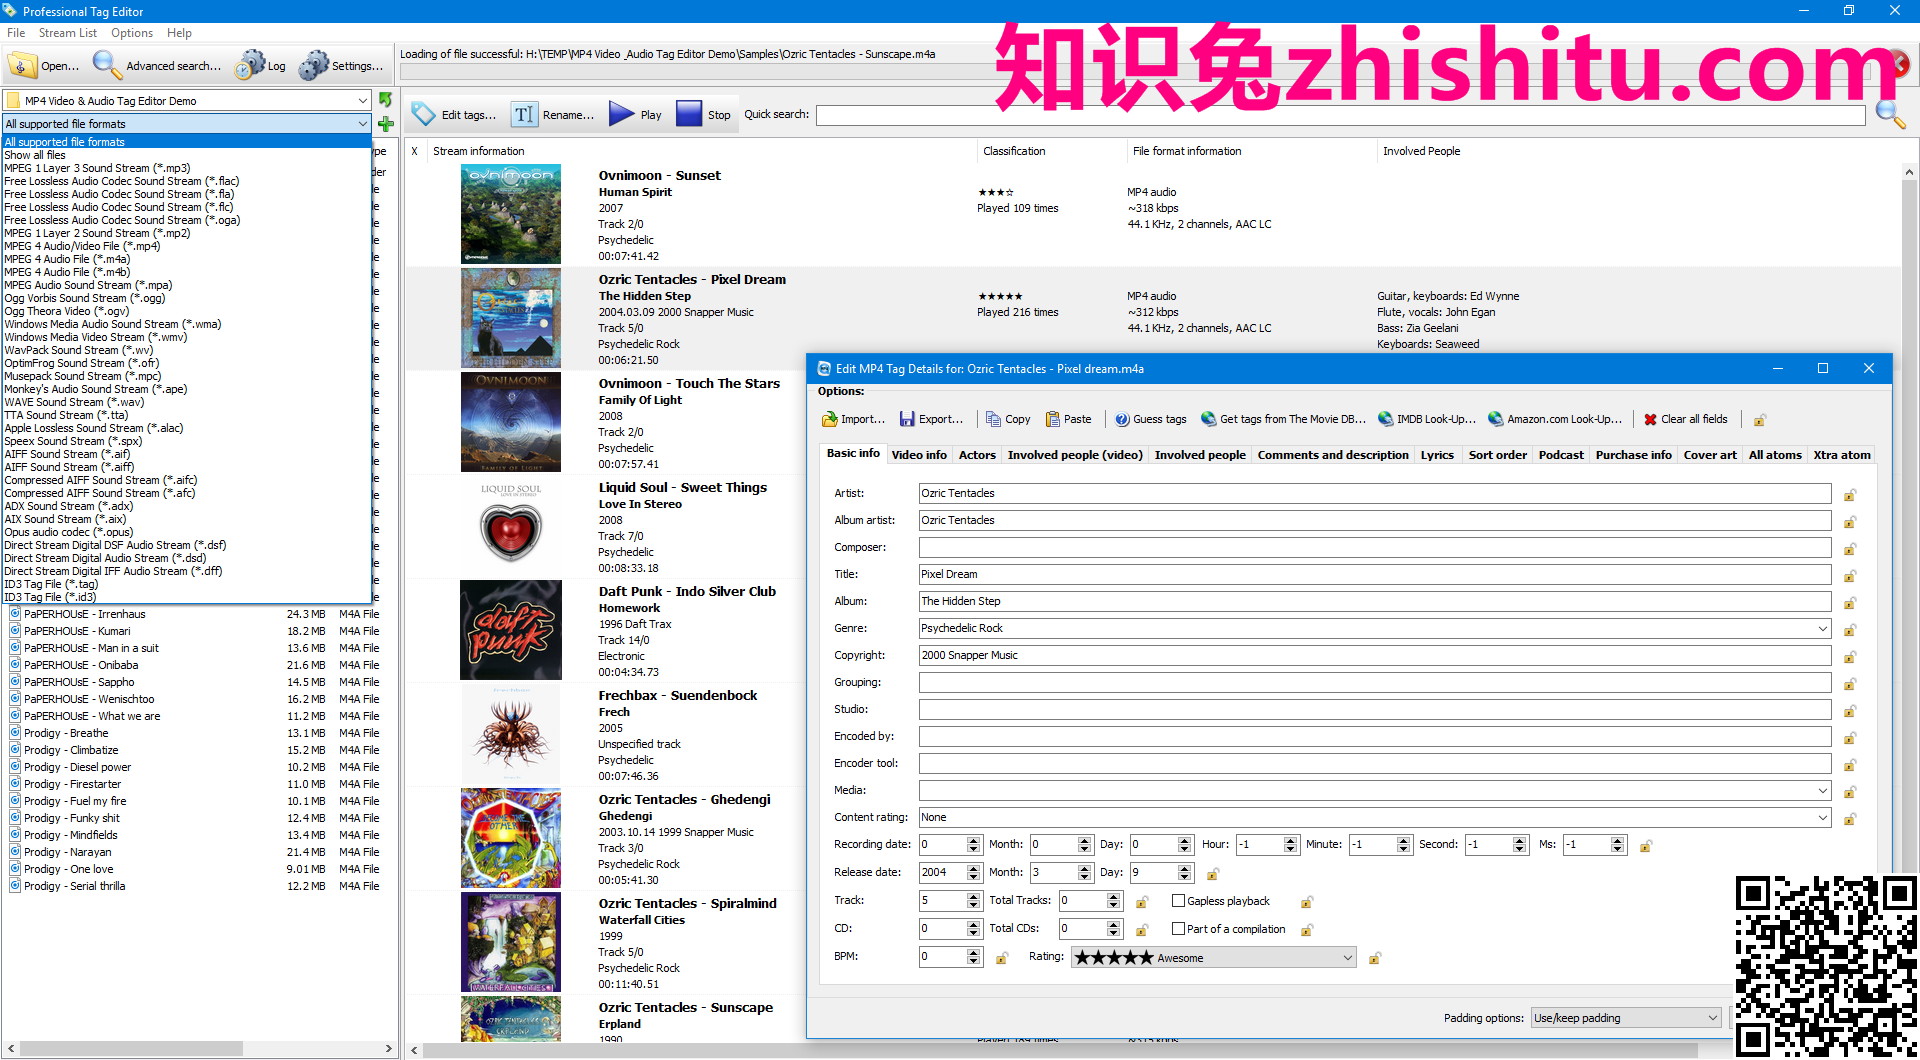Expand the Media dropdown arrow
1920x1060 pixels.
pos(1822,790)
